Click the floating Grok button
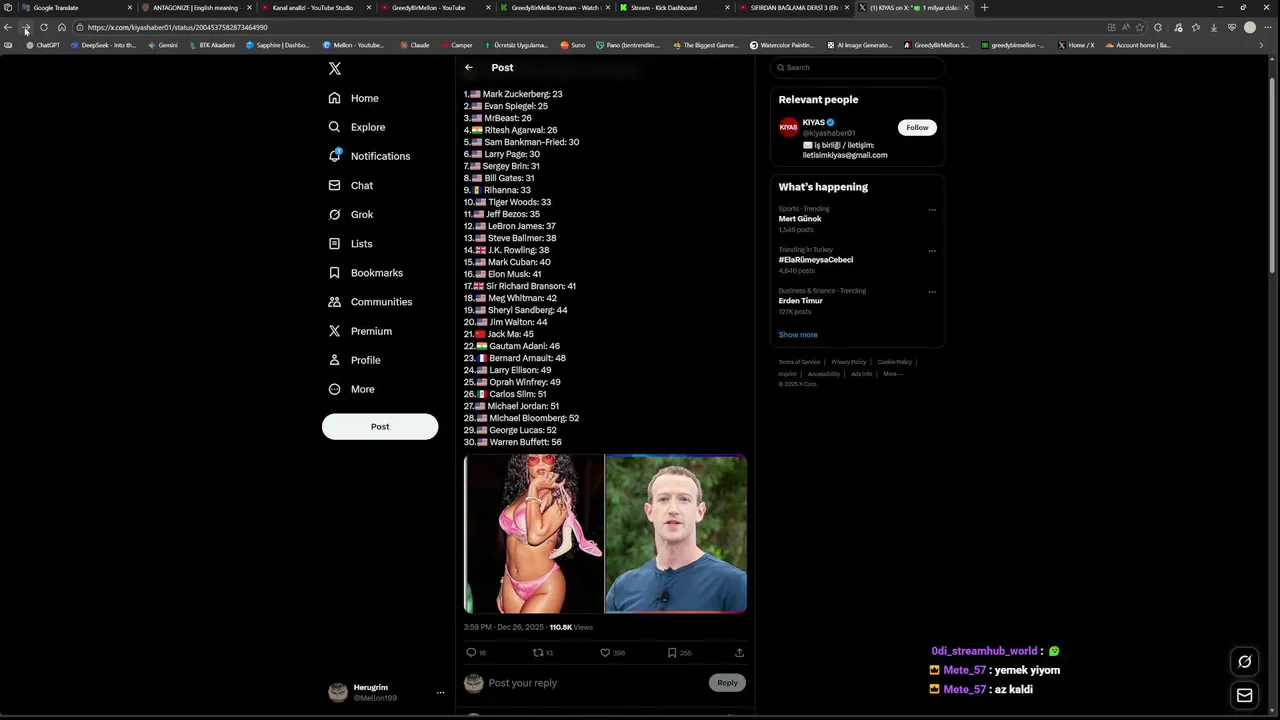 (1245, 661)
